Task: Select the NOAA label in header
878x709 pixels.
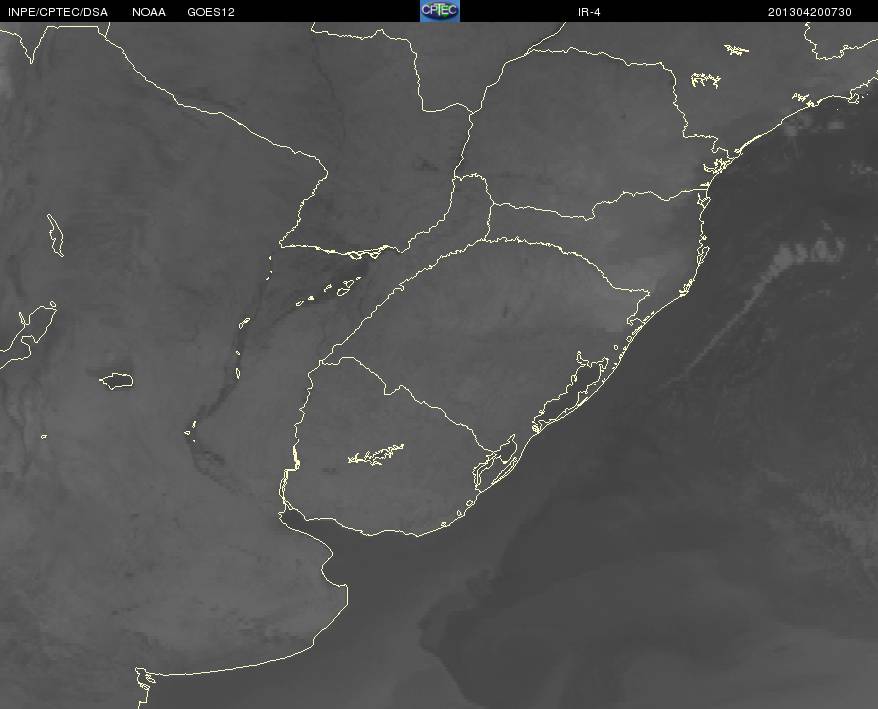Action: tap(149, 12)
